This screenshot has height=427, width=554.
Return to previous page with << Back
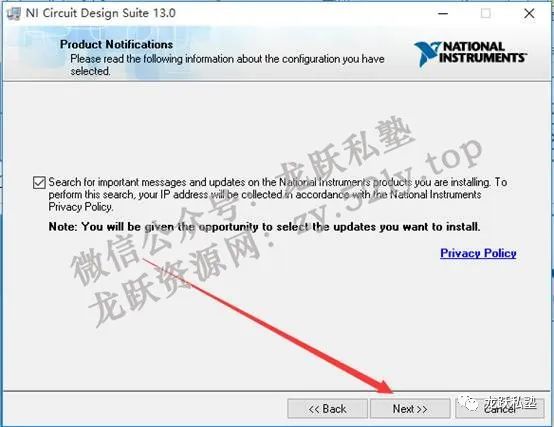[327, 409]
